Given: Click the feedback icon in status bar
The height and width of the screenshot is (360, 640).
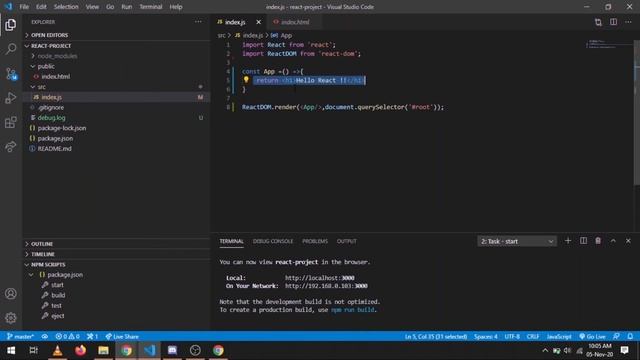Looking at the screenshot, I should pyautogui.click(x=616, y=336).
